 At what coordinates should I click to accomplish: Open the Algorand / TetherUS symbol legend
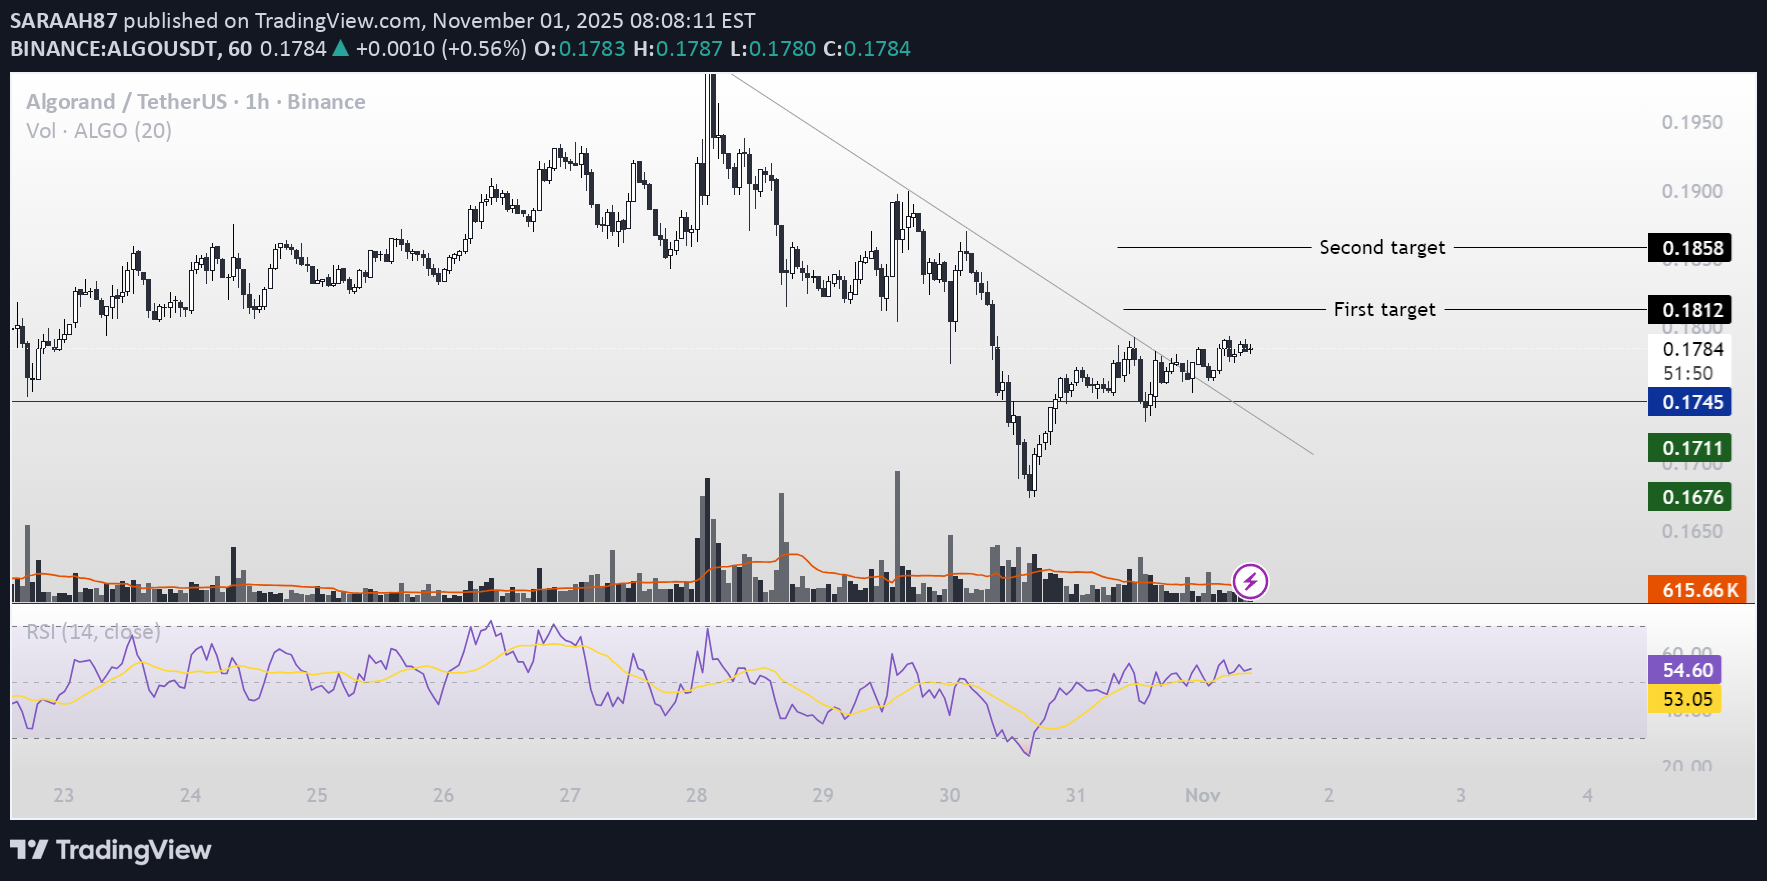pos(195,102)
